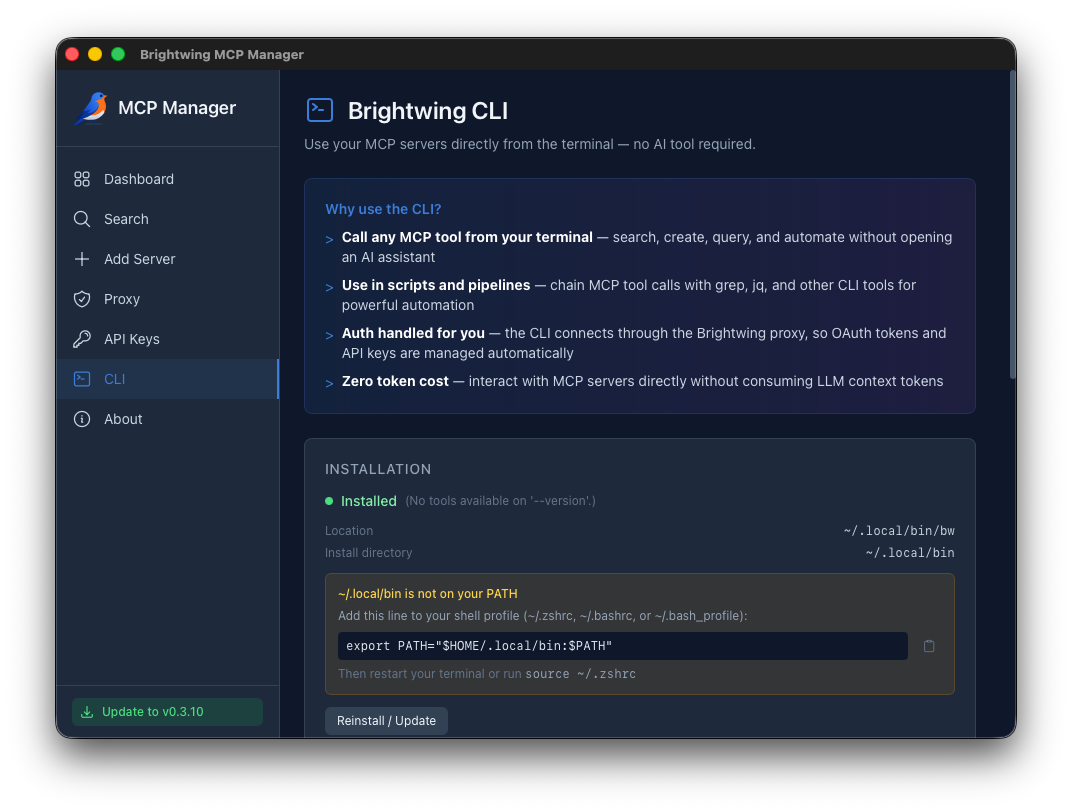
Task: Click the 'Add this line to your shell profile' text
Action: [542, 616]
